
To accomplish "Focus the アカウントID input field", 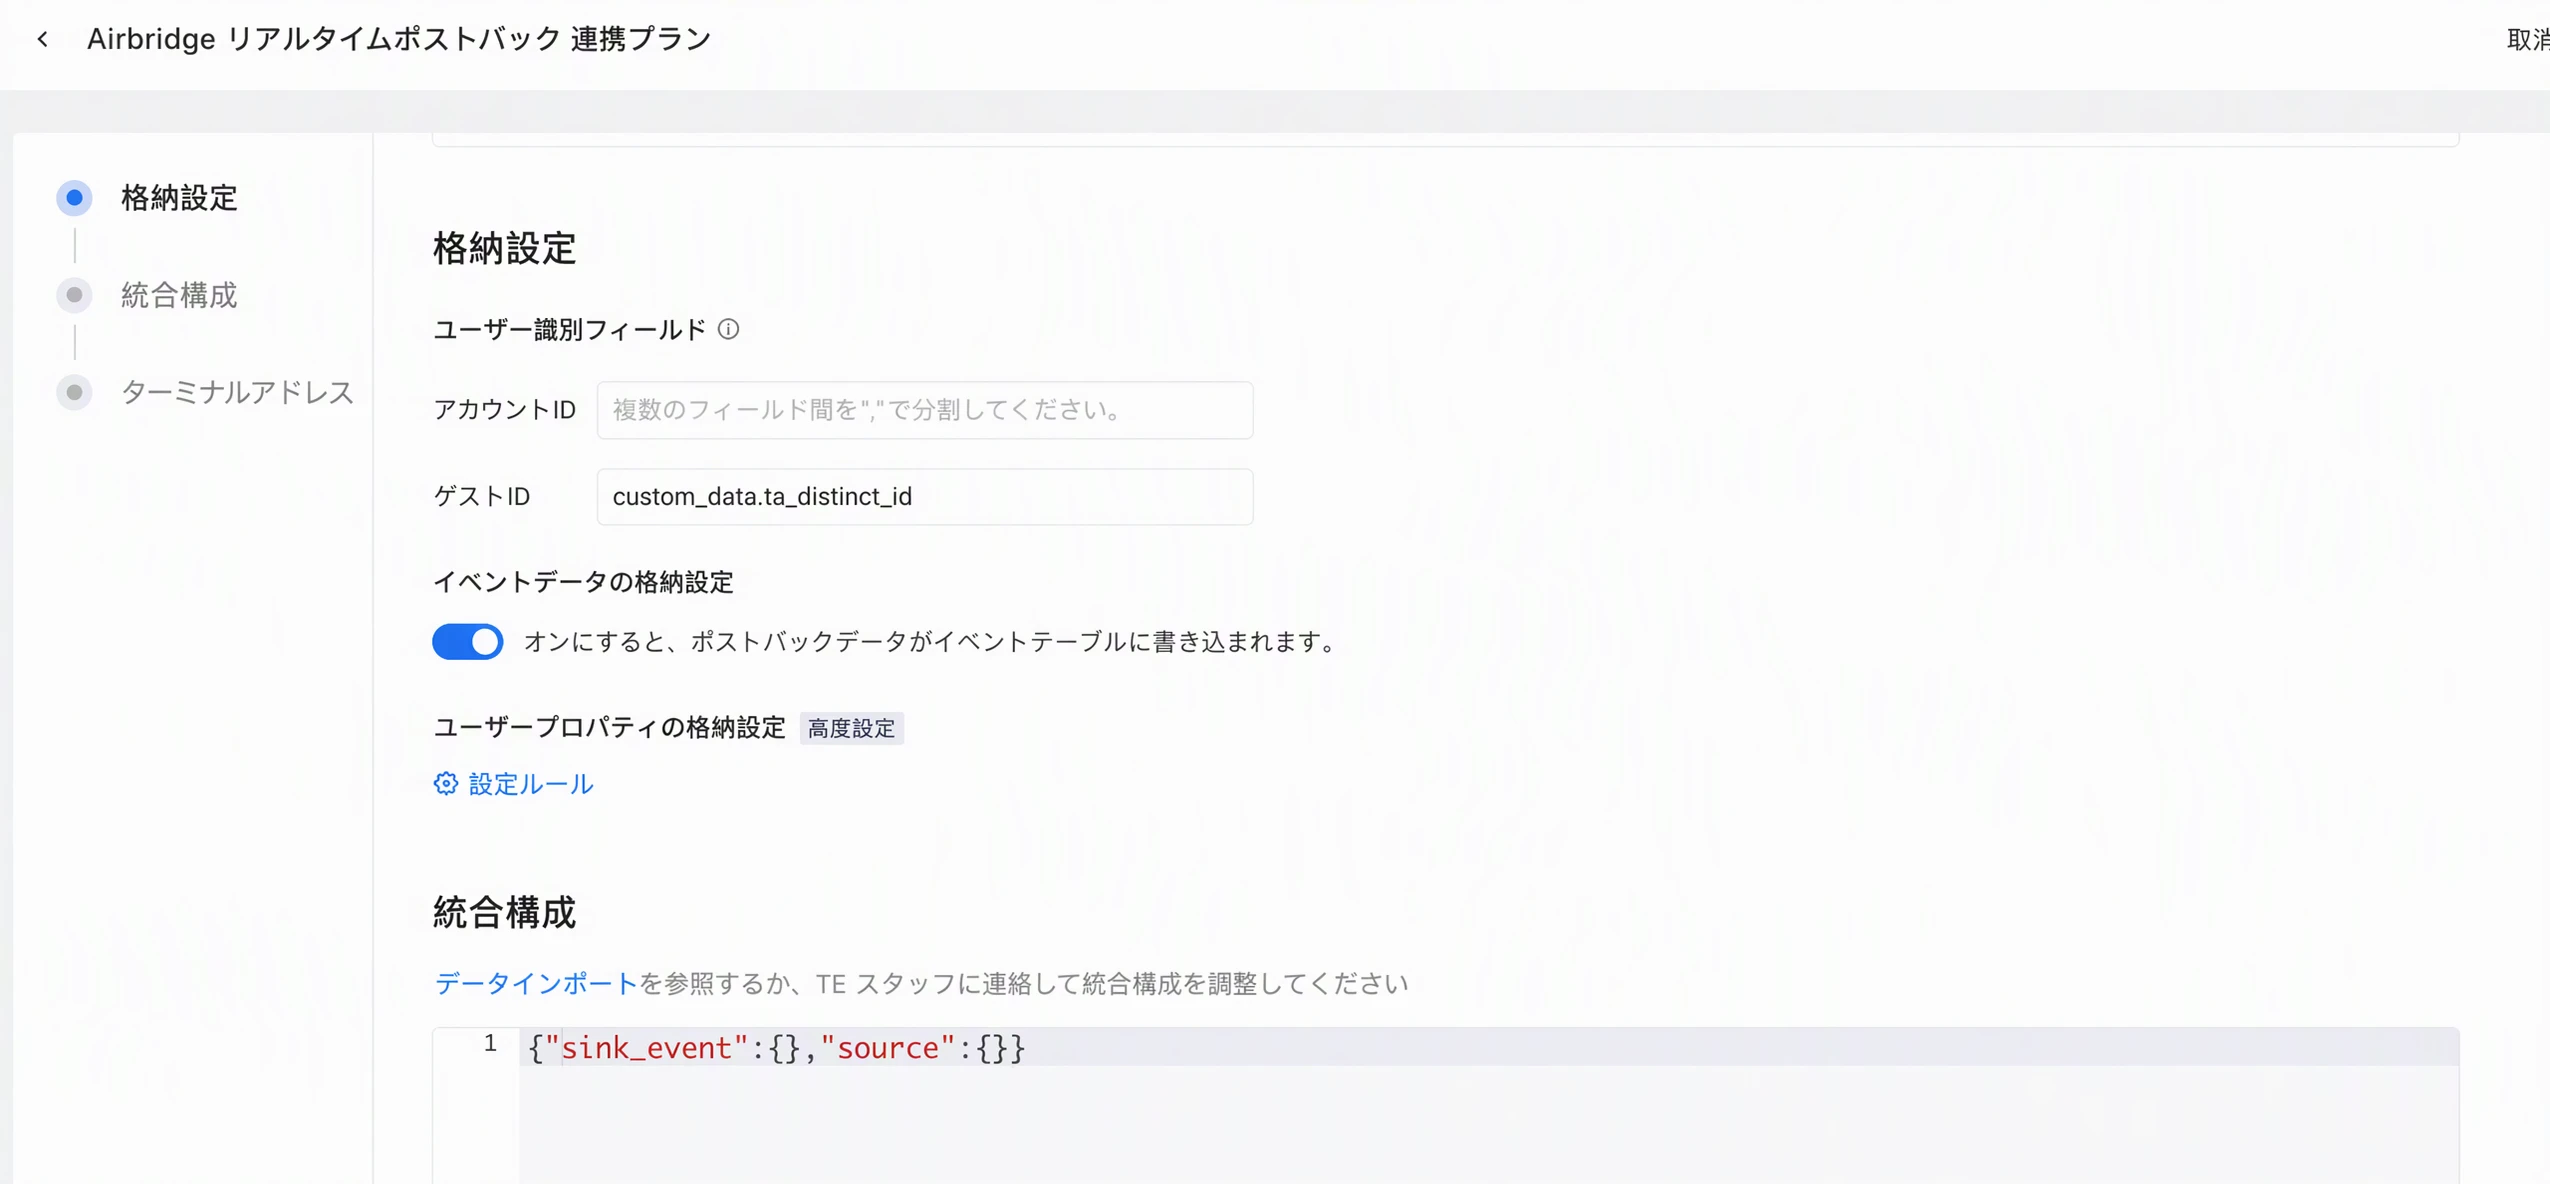I will 925,410.
